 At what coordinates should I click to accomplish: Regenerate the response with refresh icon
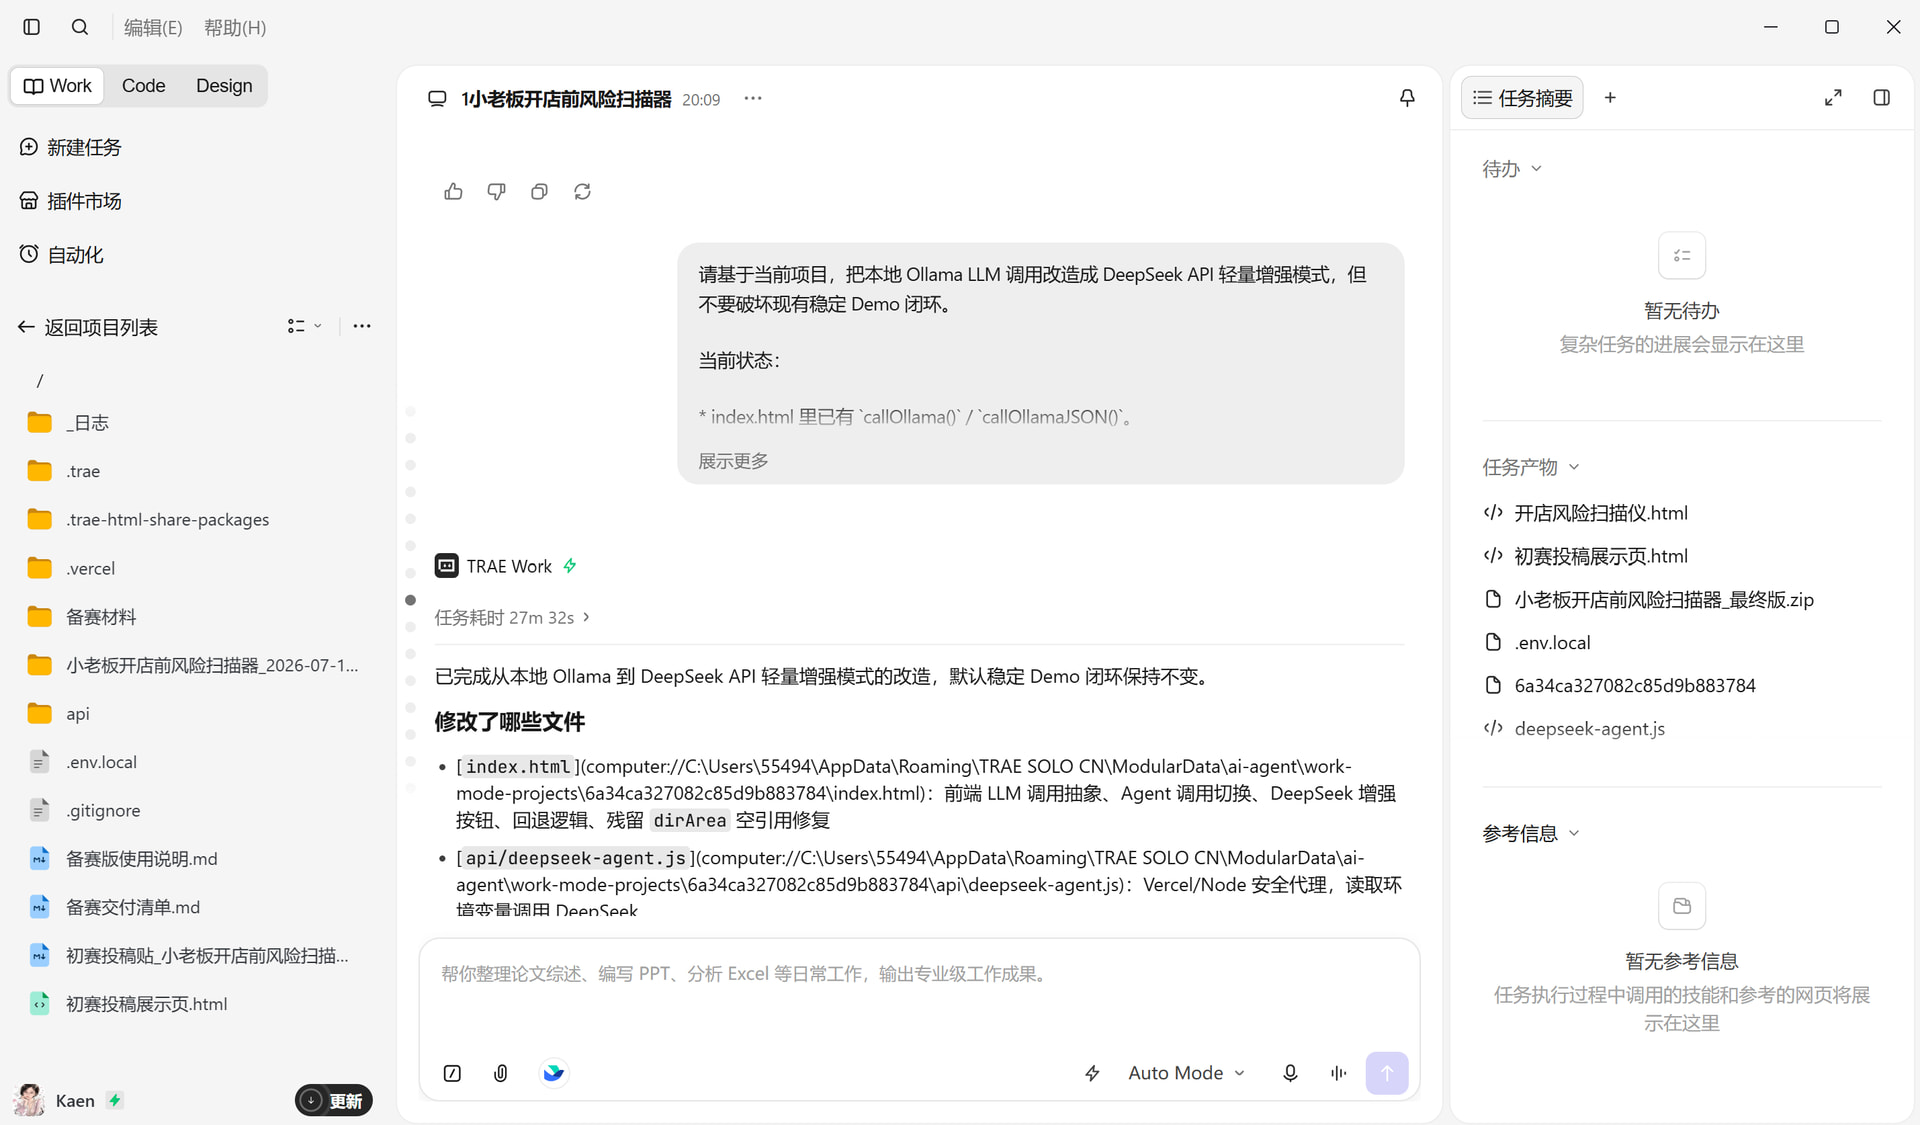pos(582,191)
